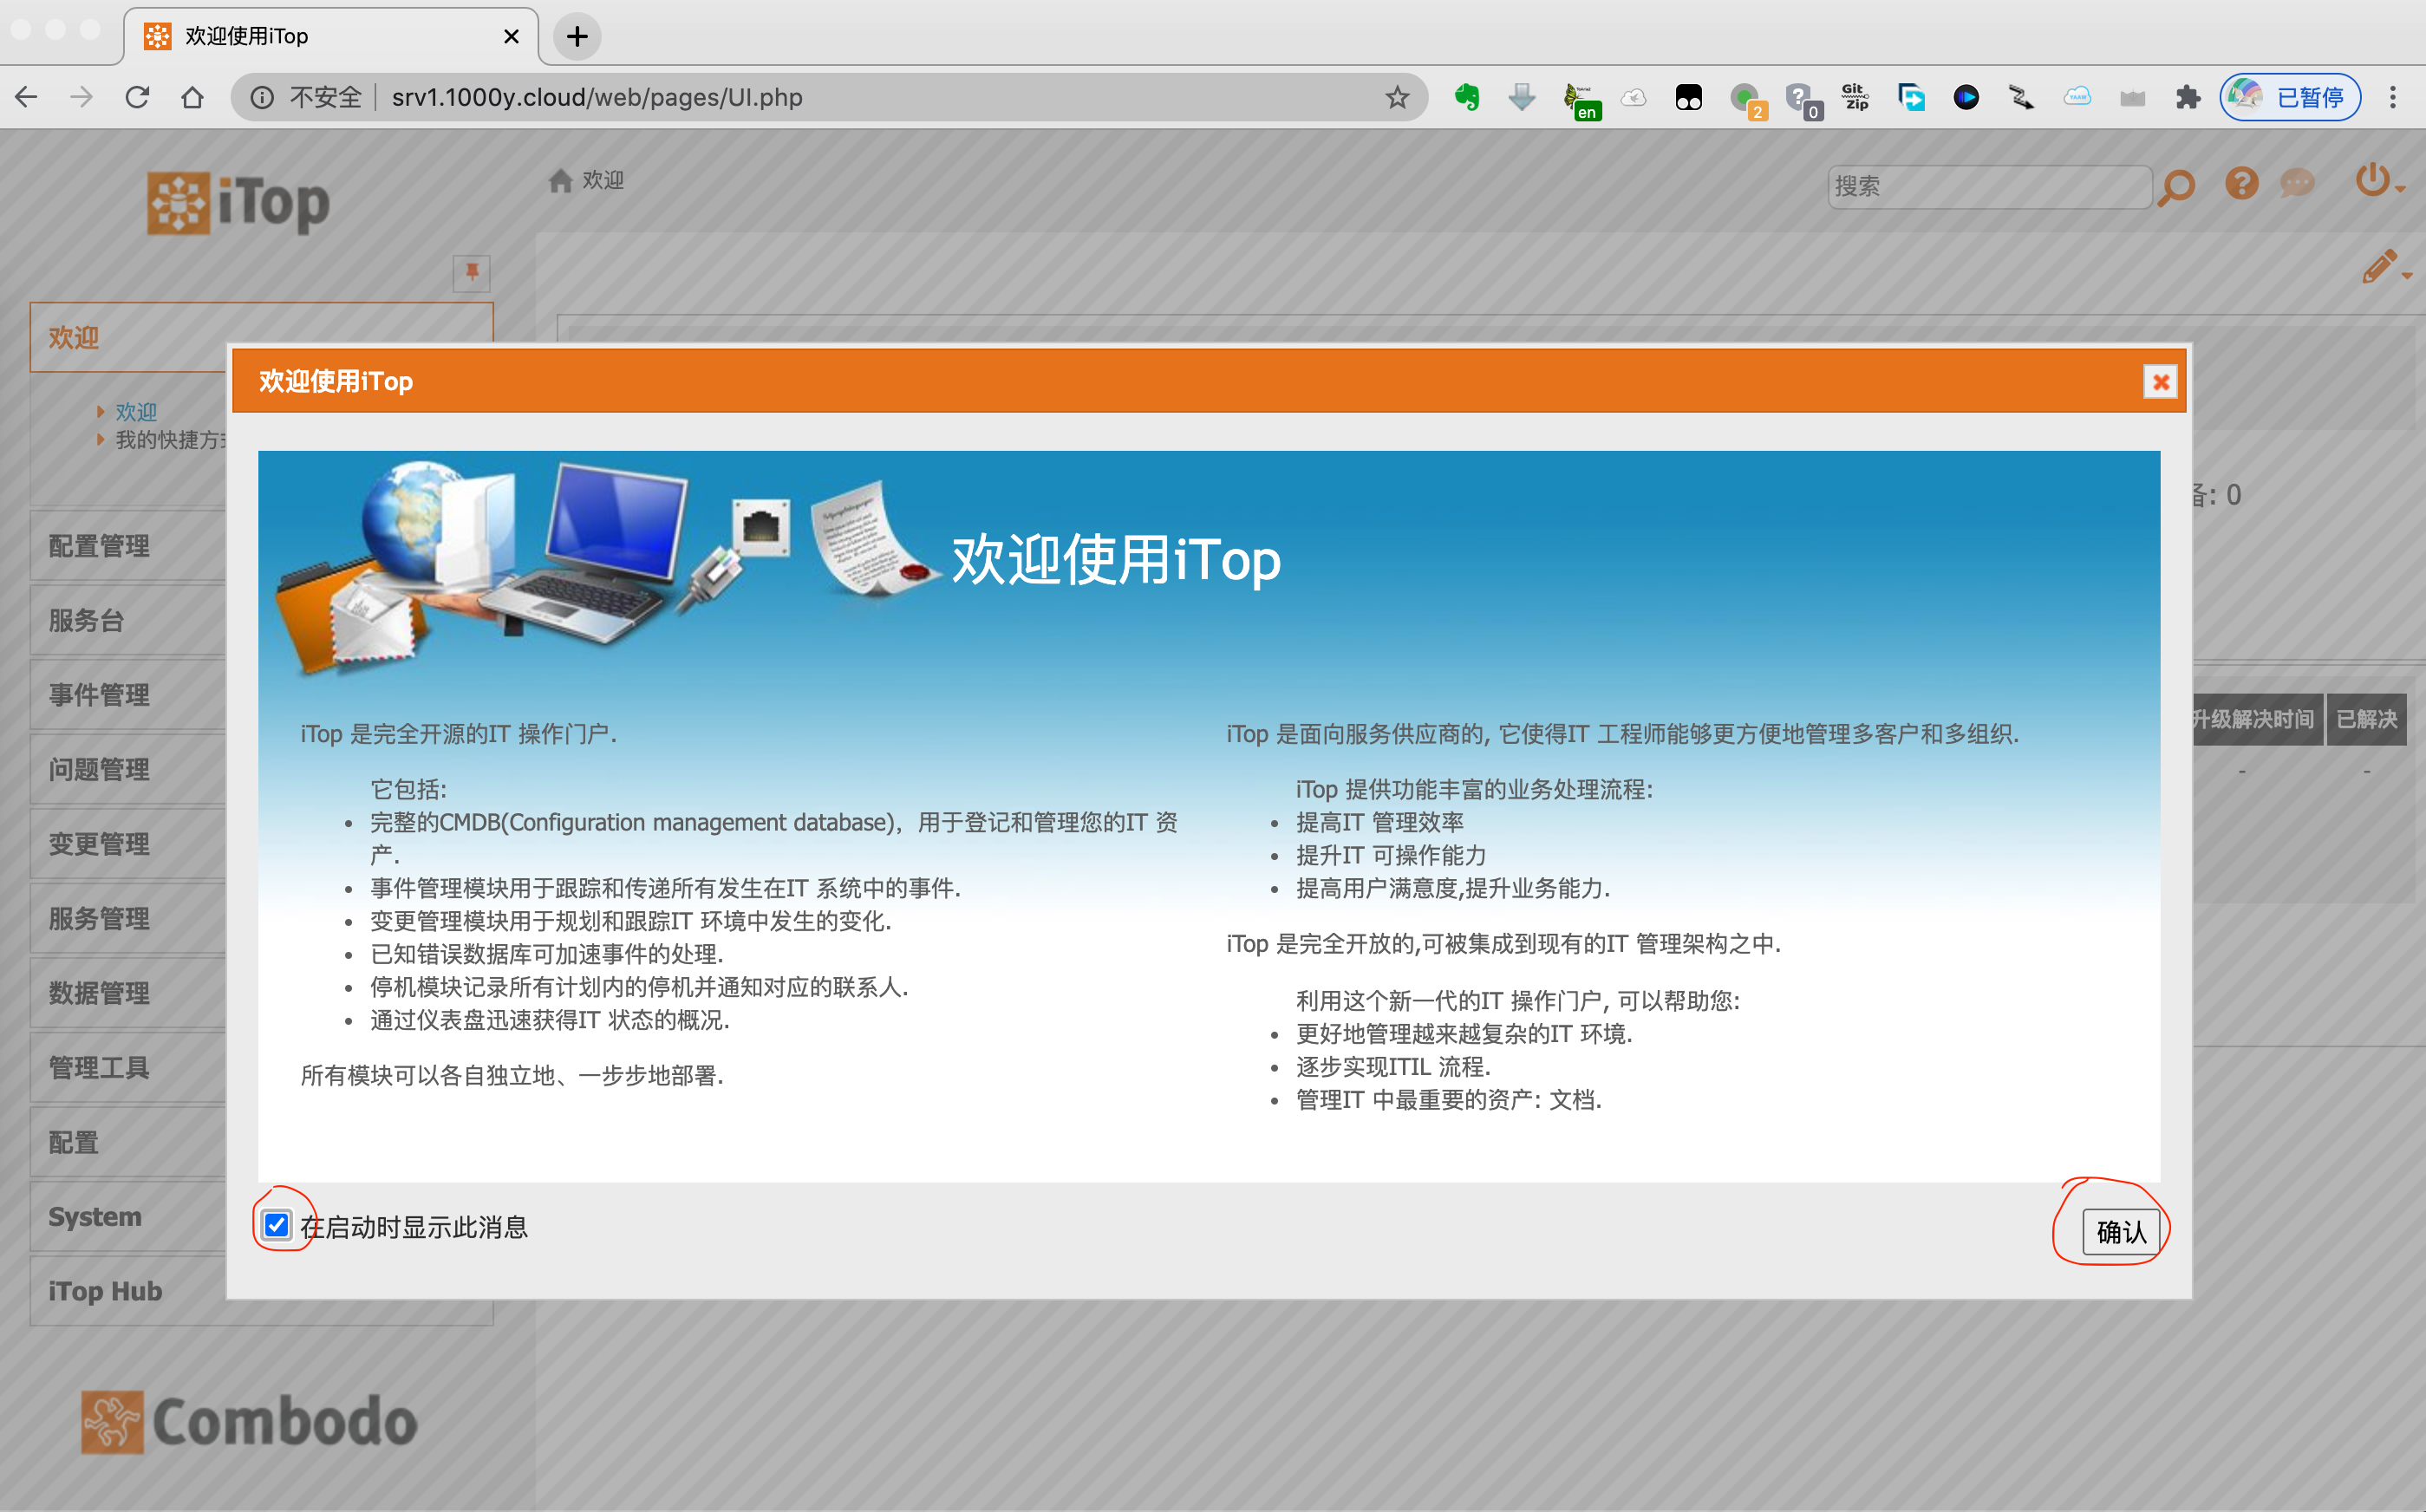Screen dimensions: 2426x1512
Task: Click the 已暂停 profile button
Action: tap(2290, 97)
